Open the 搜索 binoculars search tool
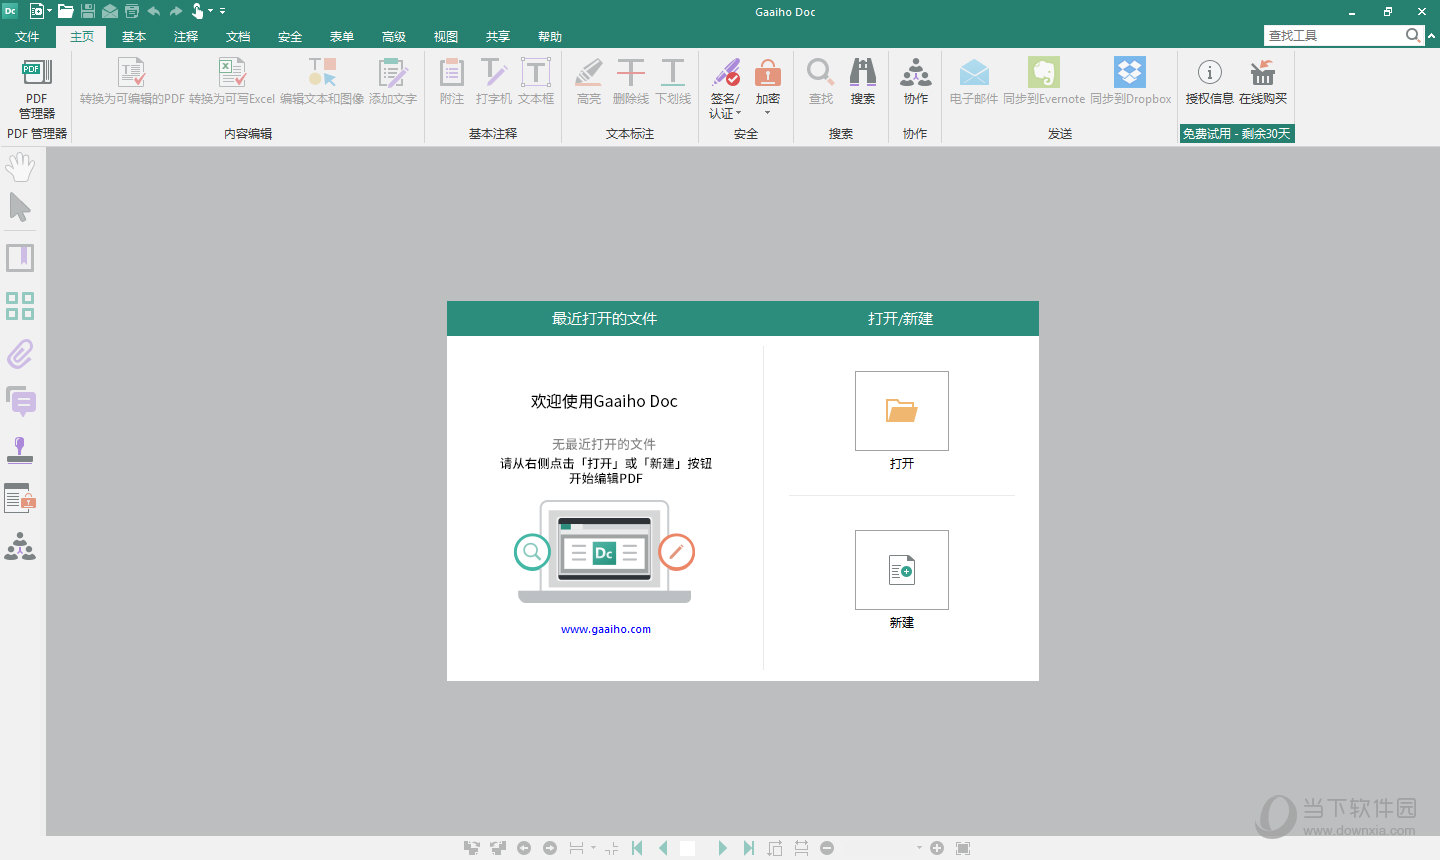 [x=863, y=81]
